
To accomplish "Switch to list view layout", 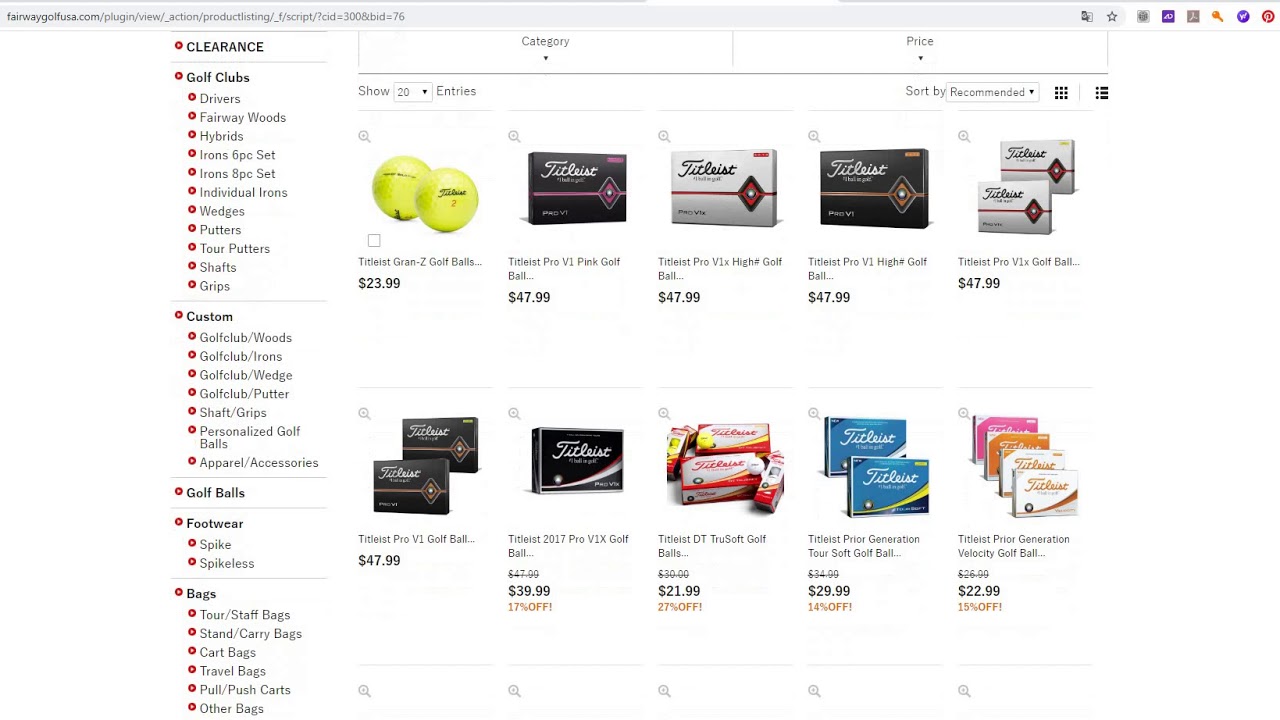I will coord(1102,93).
